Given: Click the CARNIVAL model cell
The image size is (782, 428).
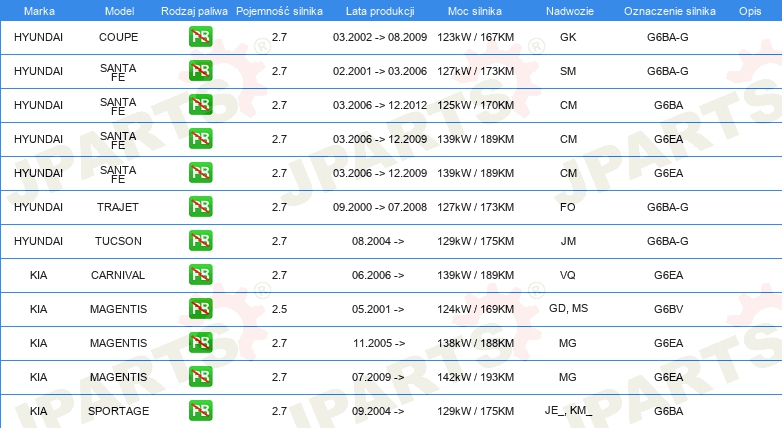Looking at the screenshot, I should pos(118,275).
